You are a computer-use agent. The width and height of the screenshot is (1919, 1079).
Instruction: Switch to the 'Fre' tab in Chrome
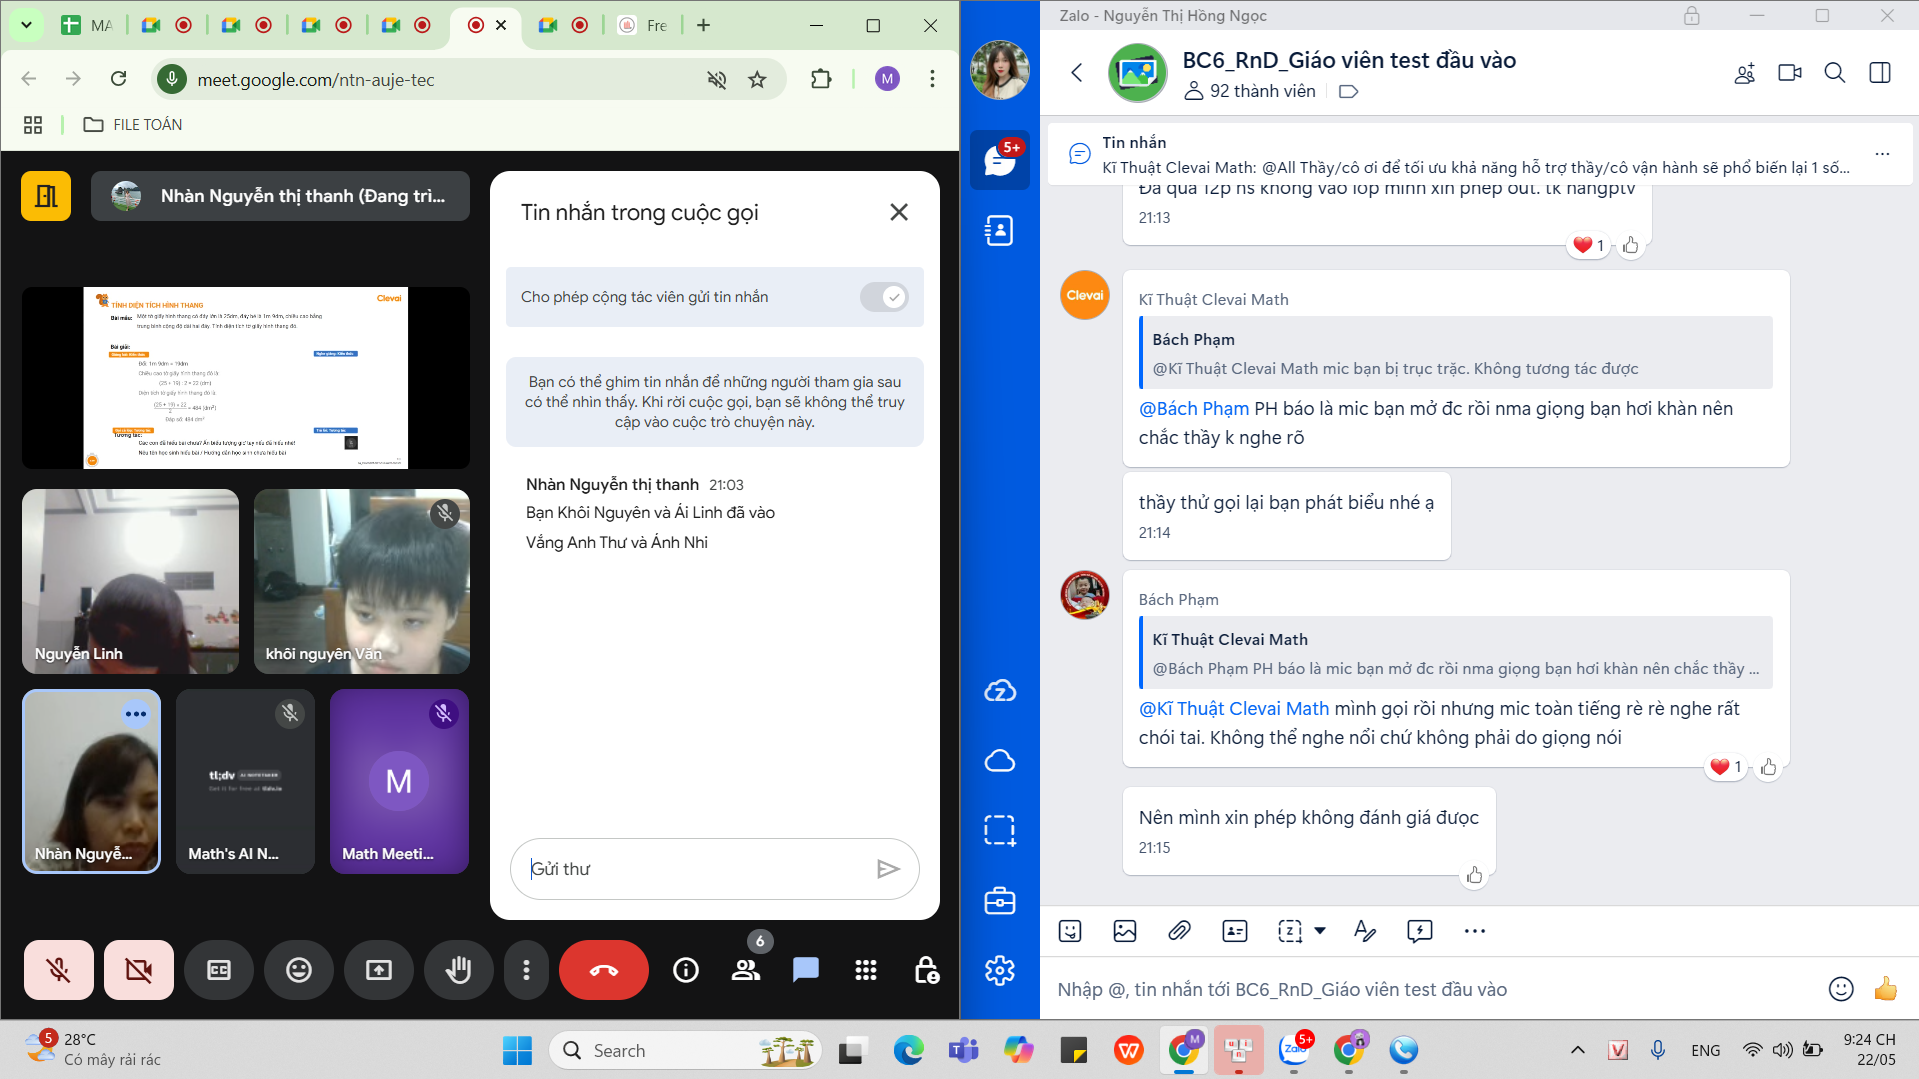point(644,25)
